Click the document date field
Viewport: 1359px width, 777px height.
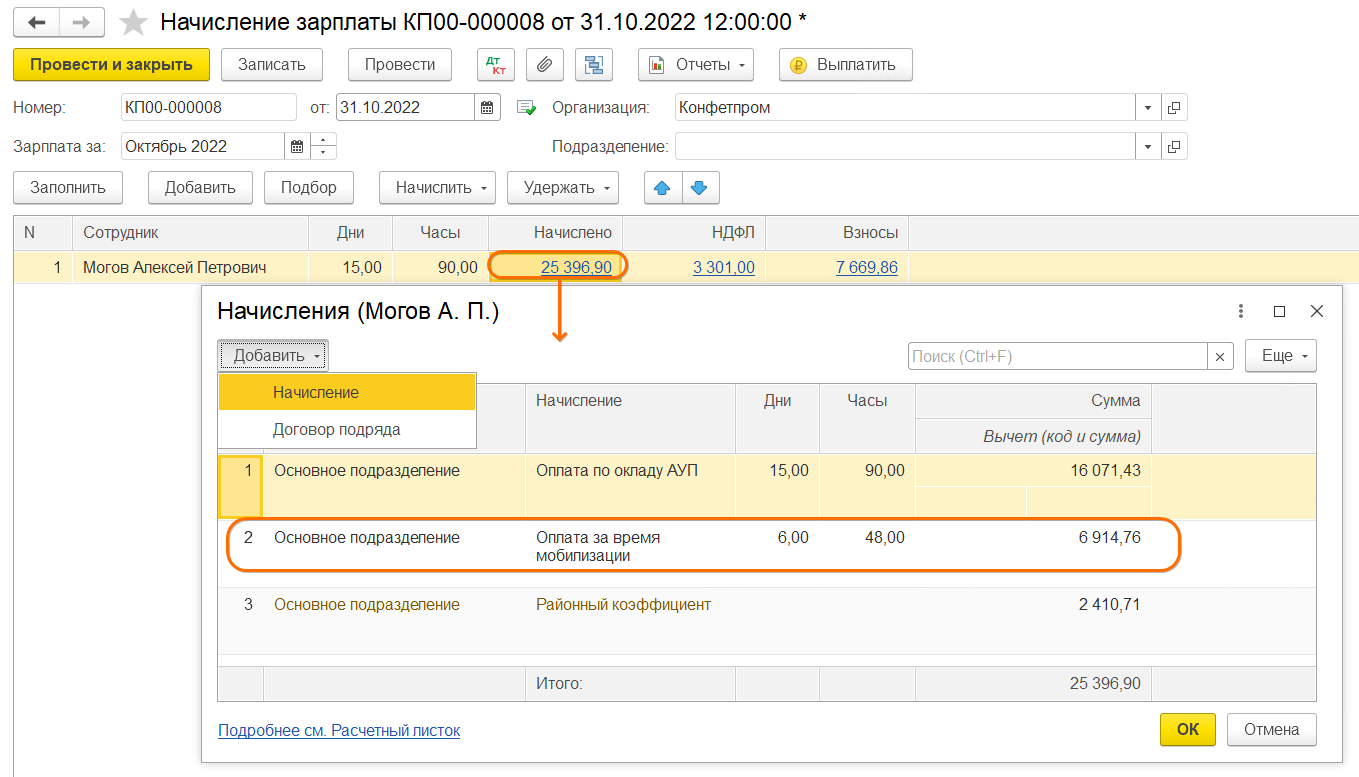405,107
